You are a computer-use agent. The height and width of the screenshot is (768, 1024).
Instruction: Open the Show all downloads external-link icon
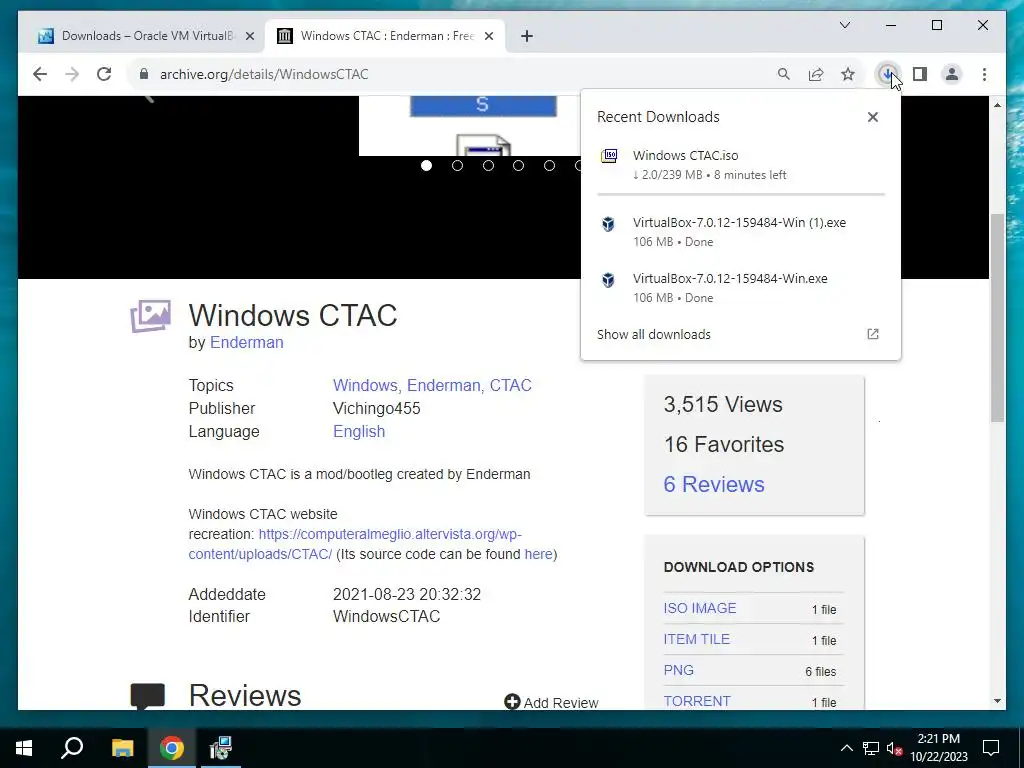(872, 334)
